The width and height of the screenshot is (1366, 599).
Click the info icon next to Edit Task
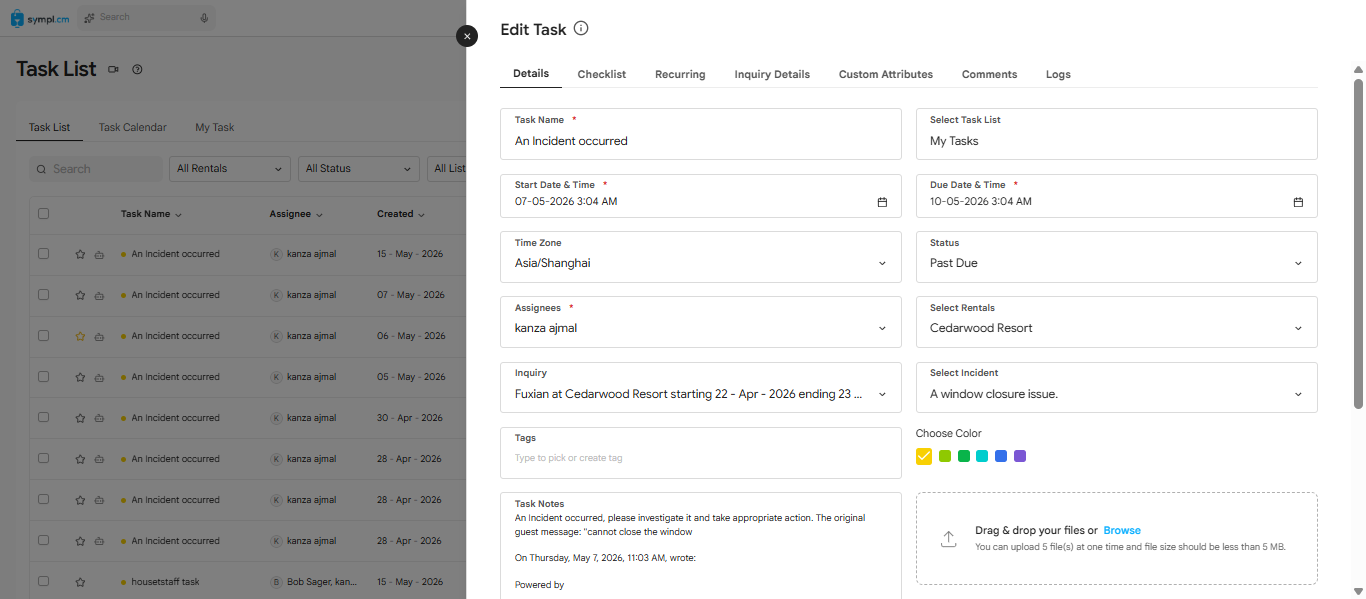[x=581, y=28]
